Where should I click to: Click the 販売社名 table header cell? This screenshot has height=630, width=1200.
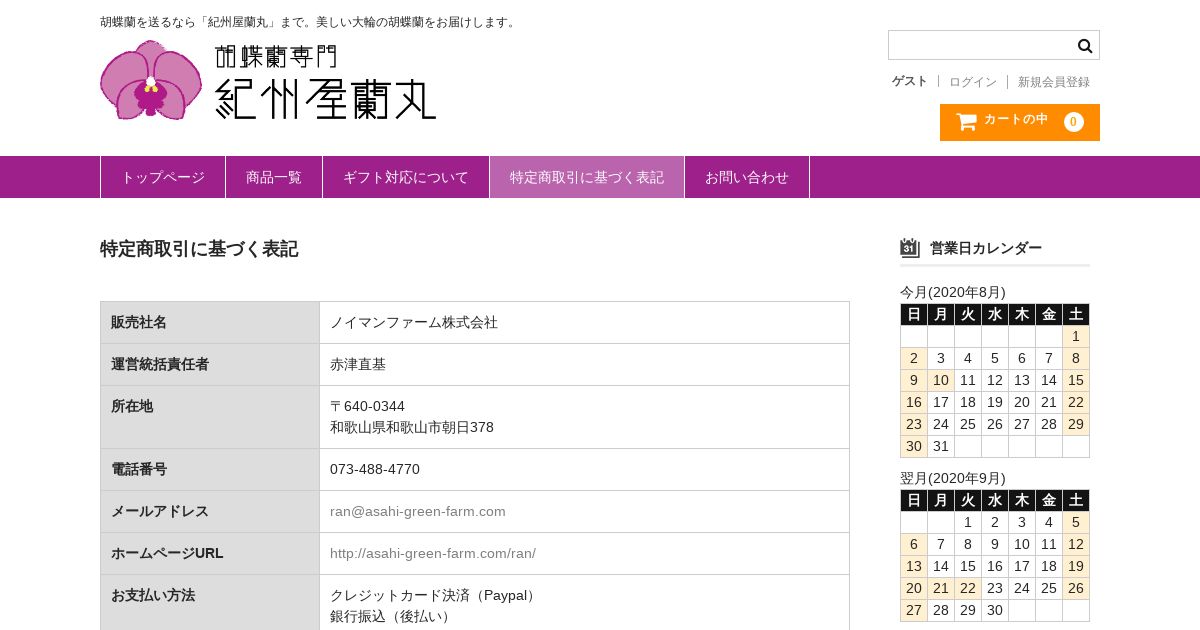(x=210, y=322)
